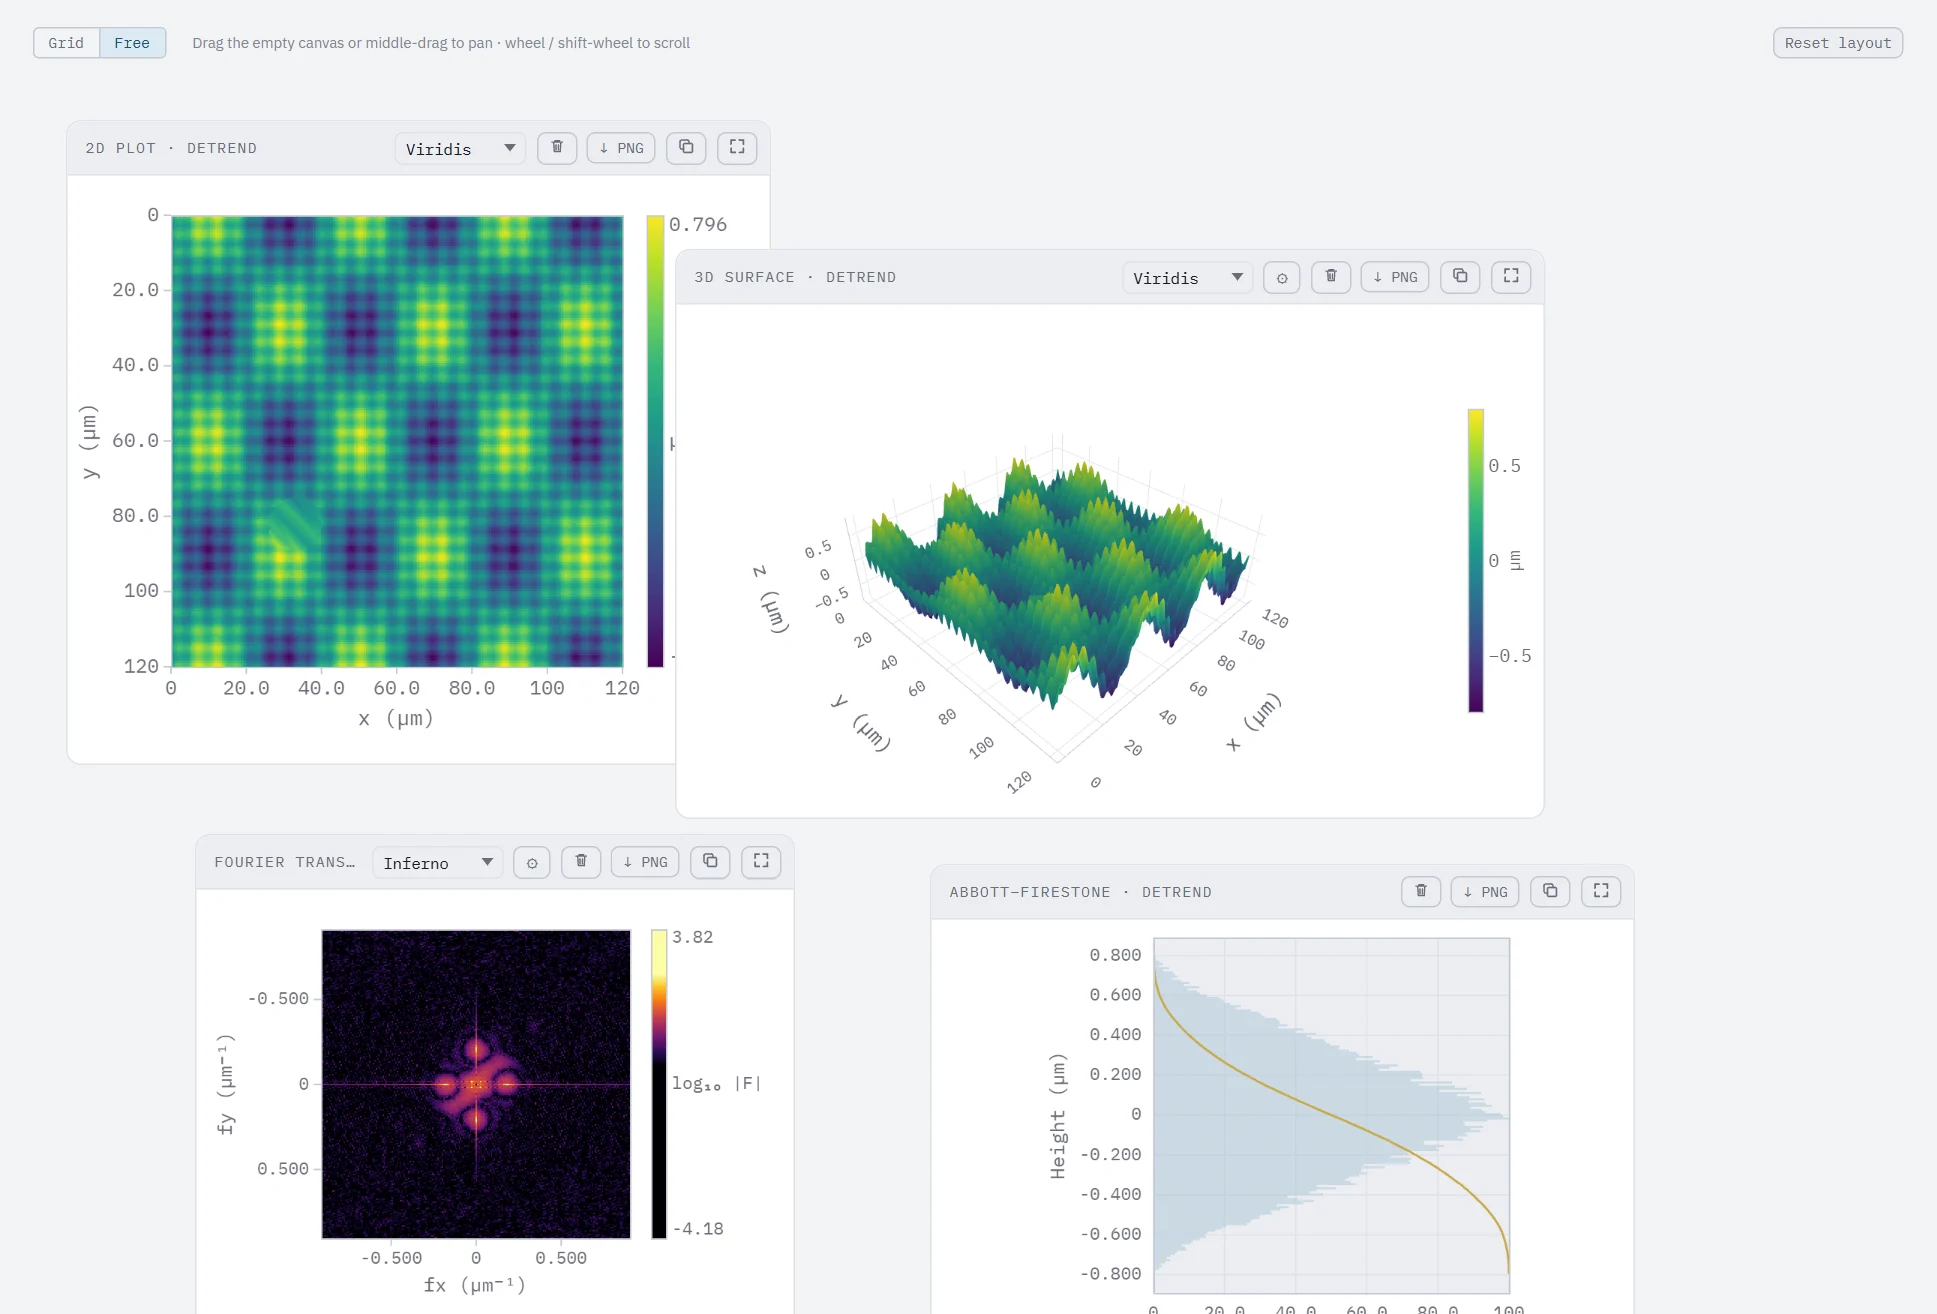Open the Fourier Transform Inferno colormap dropdown
The height and width of the screenshot is (1314, 1937).
click(x=438, y=862)
